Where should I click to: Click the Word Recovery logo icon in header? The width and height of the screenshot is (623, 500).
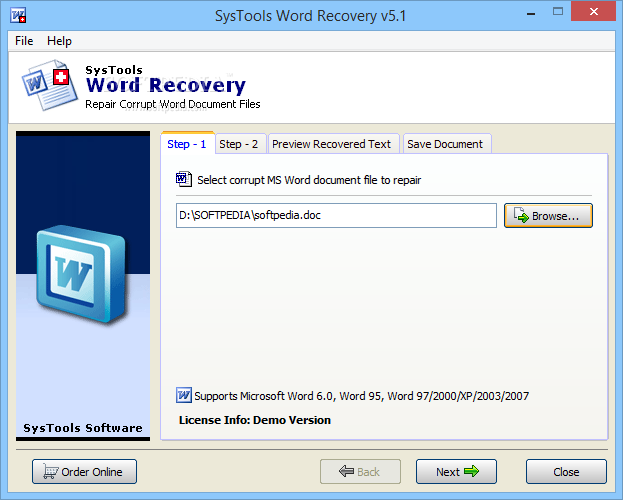point(49,85)
